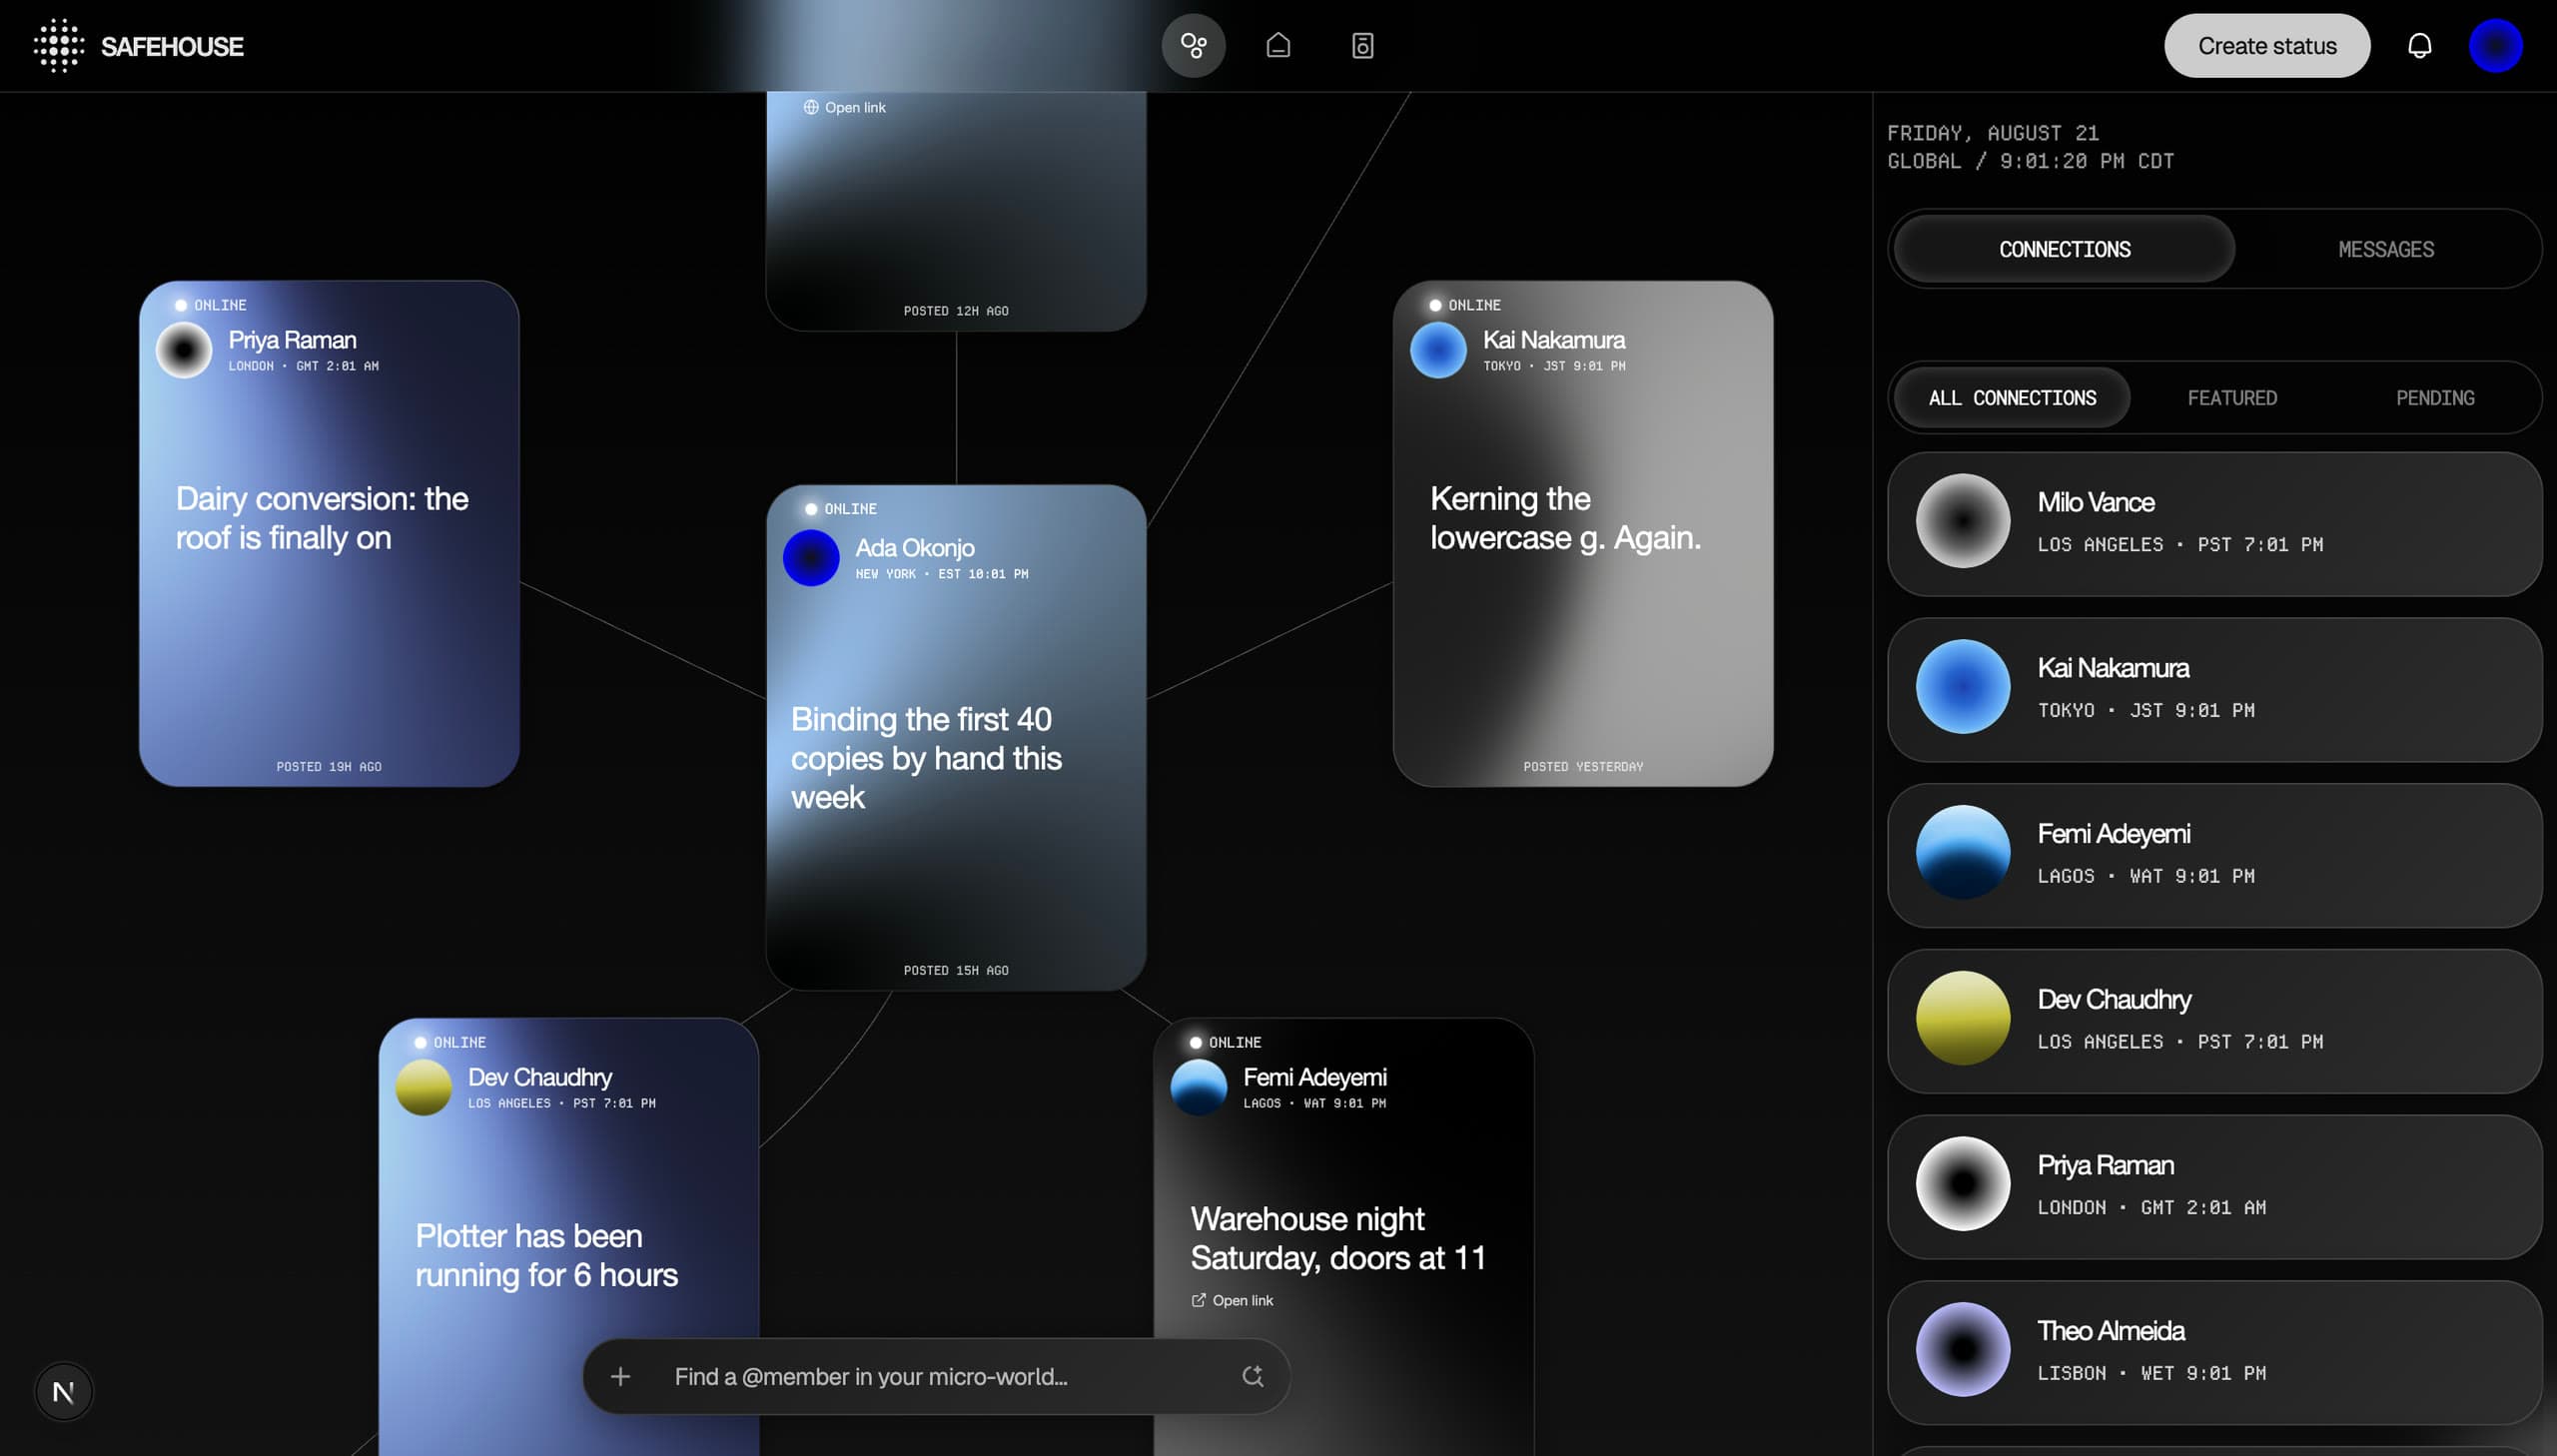
Task: Open link on the top partial card
Action: (x=845, y=107)
